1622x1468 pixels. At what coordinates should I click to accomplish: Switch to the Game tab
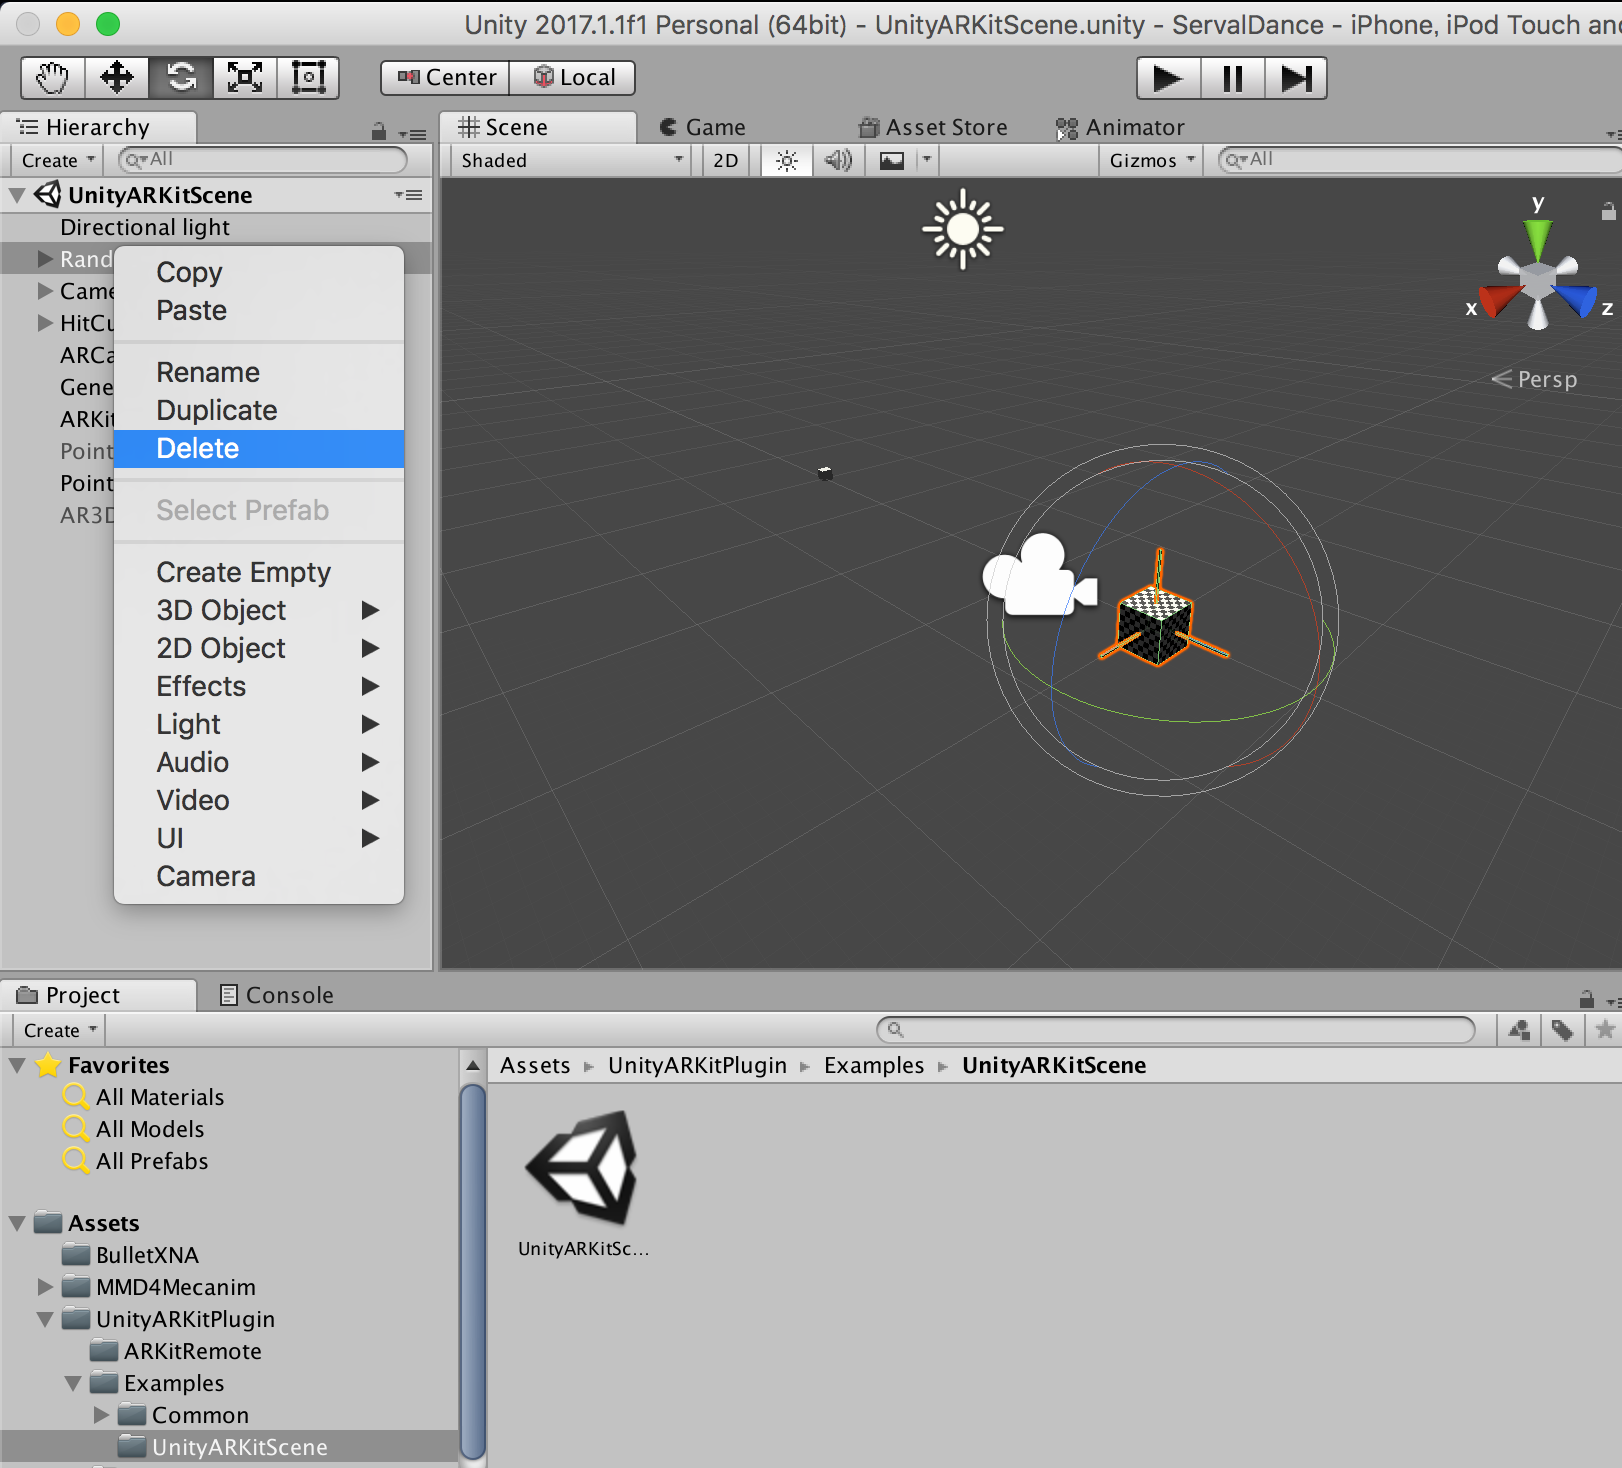point(703,127)
